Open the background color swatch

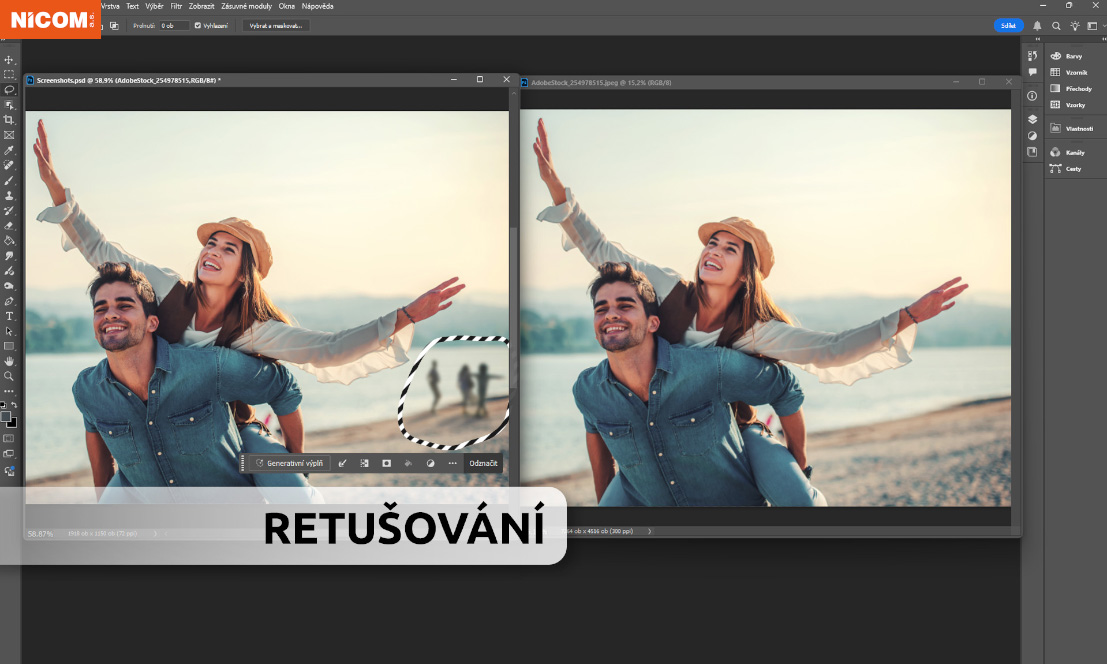13,423
